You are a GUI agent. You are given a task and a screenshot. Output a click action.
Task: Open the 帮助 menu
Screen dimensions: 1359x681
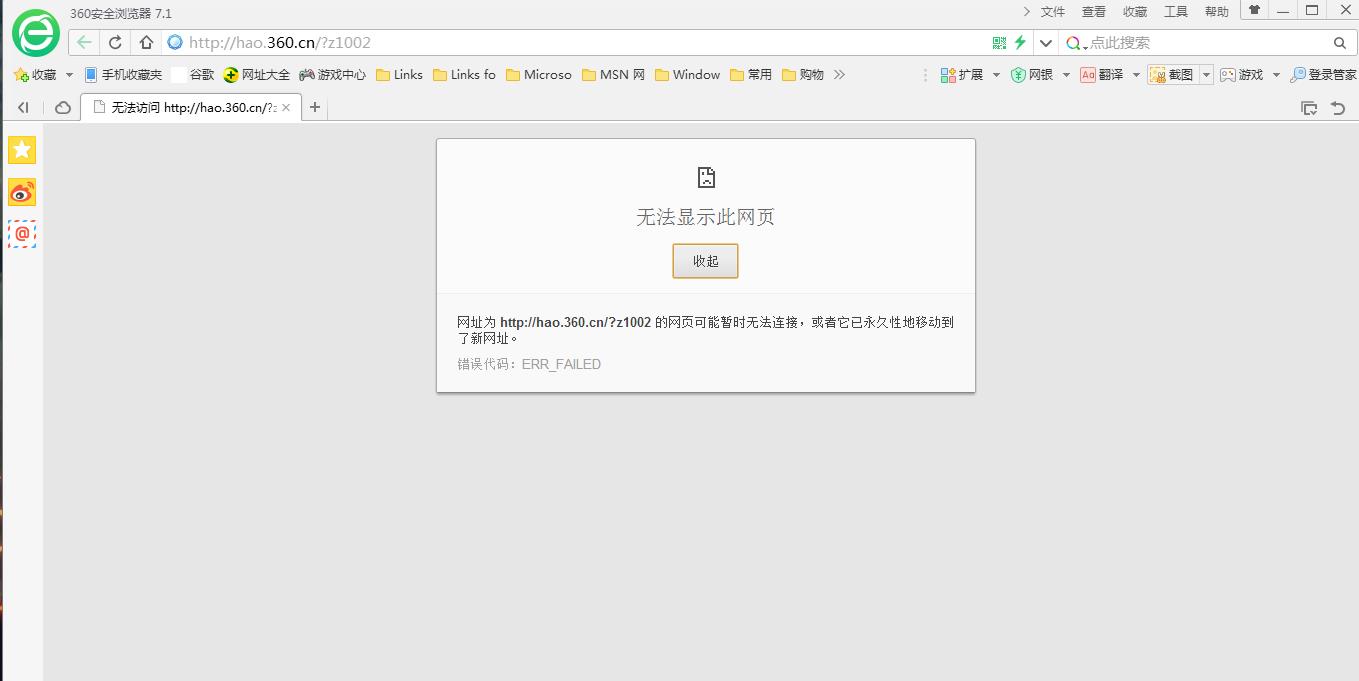1217,12
